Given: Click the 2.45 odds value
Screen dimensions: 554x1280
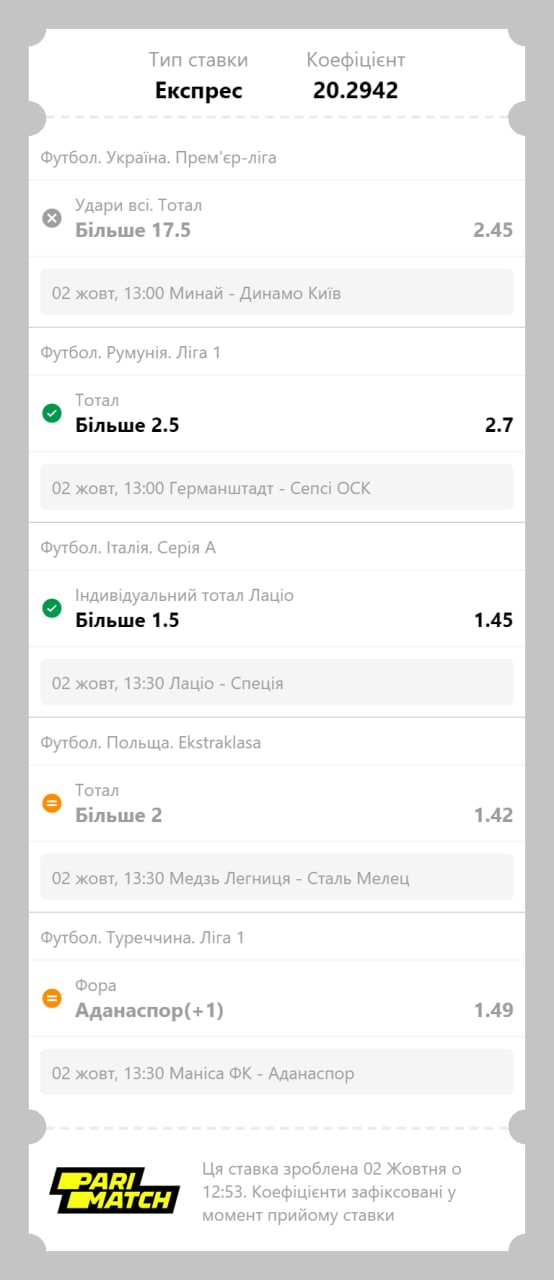Looking at the screenshot, I should (493, 230).
